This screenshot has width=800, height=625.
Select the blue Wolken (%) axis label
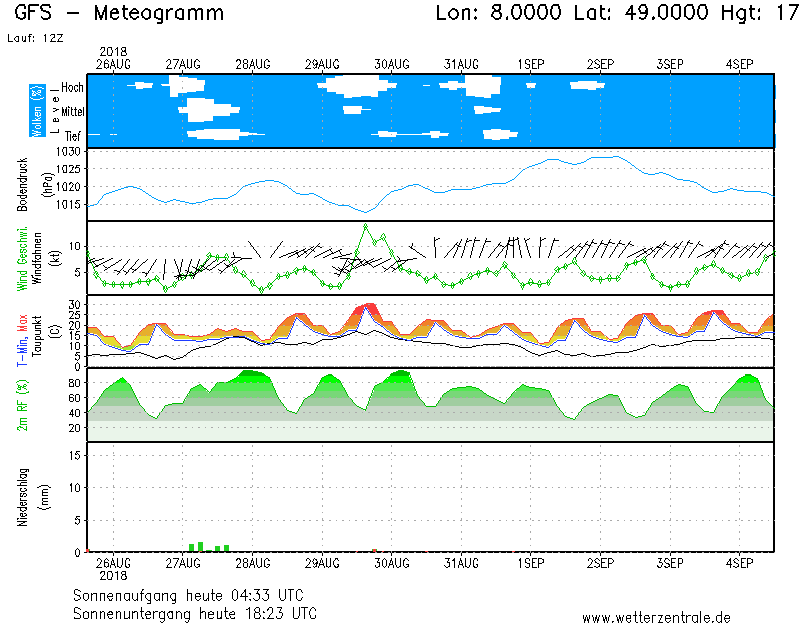[x=37, y=111]
